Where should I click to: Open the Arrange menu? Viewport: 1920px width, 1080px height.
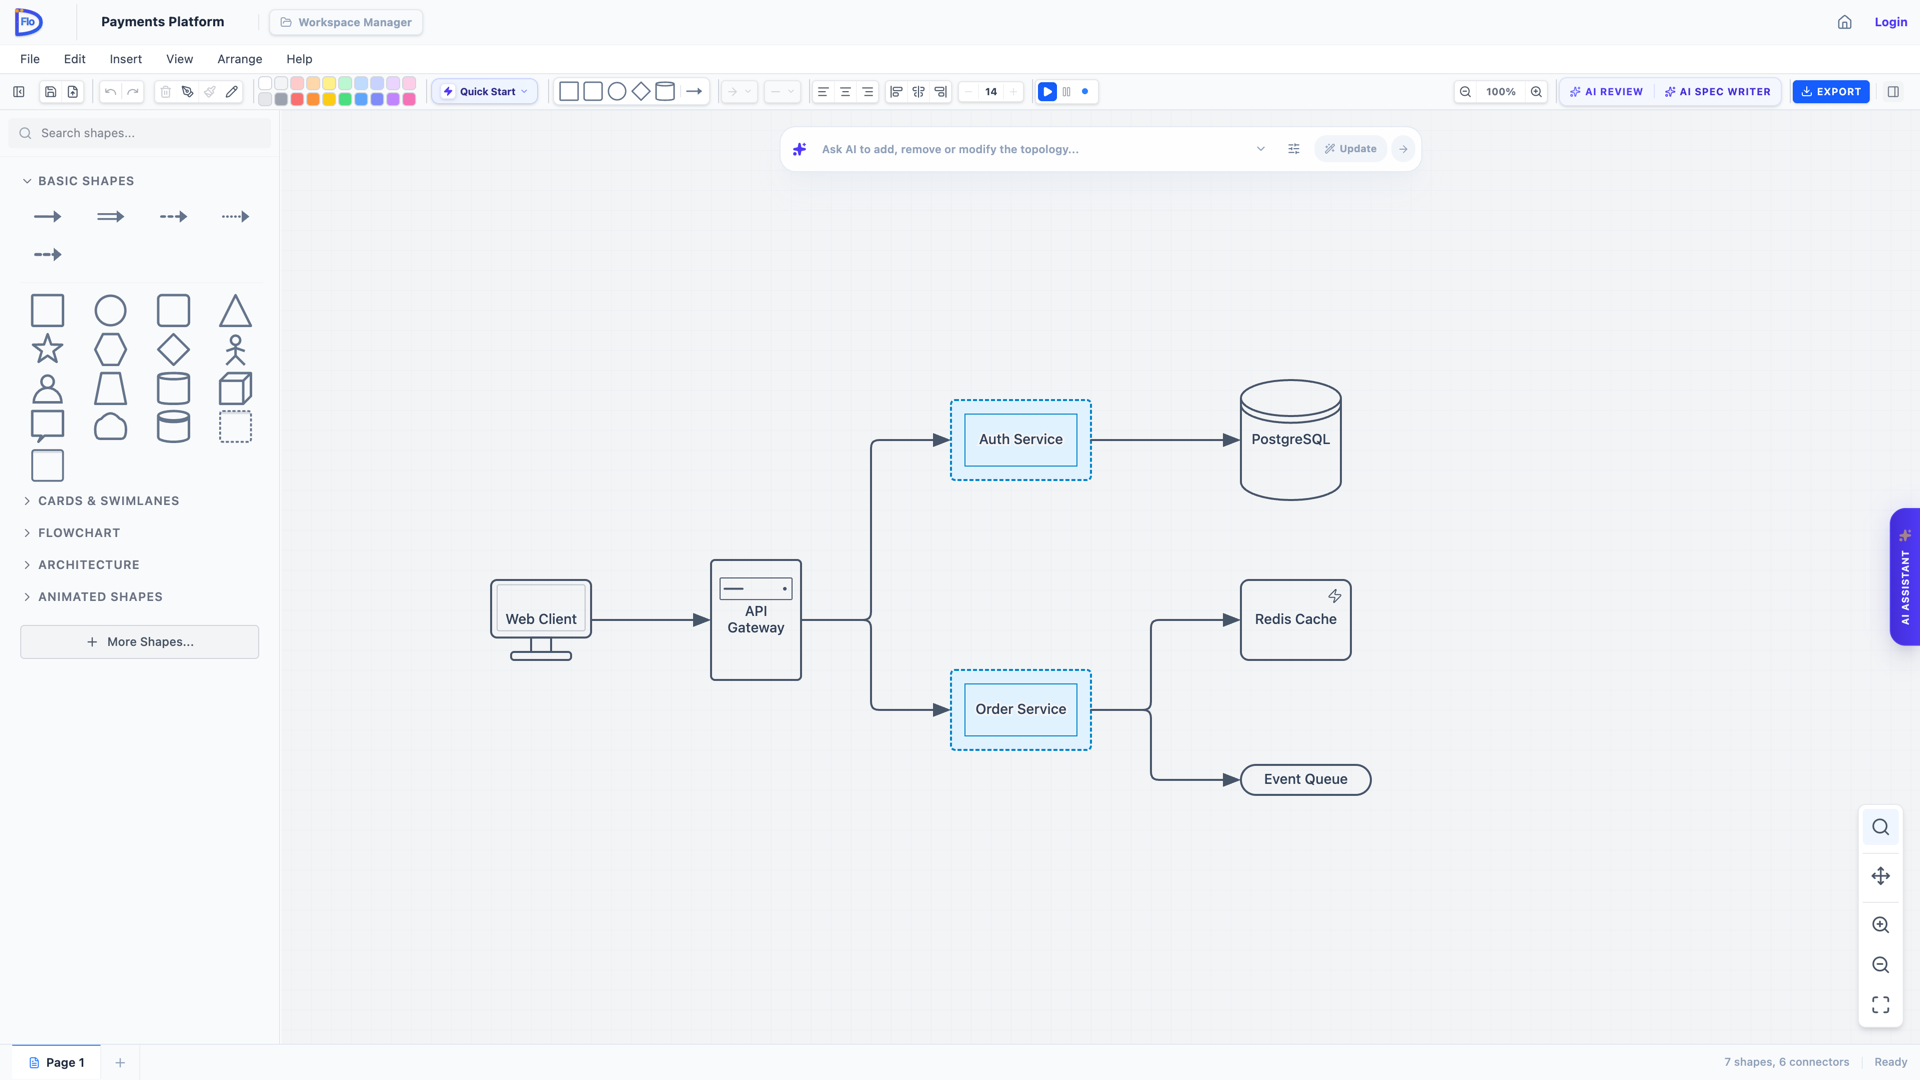[240, 59]
